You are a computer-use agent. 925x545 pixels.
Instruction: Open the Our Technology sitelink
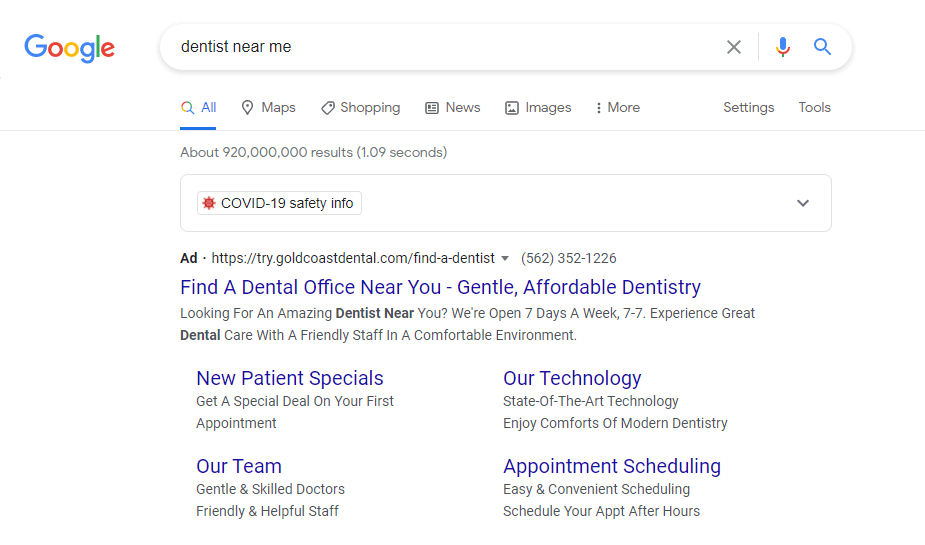572,378
